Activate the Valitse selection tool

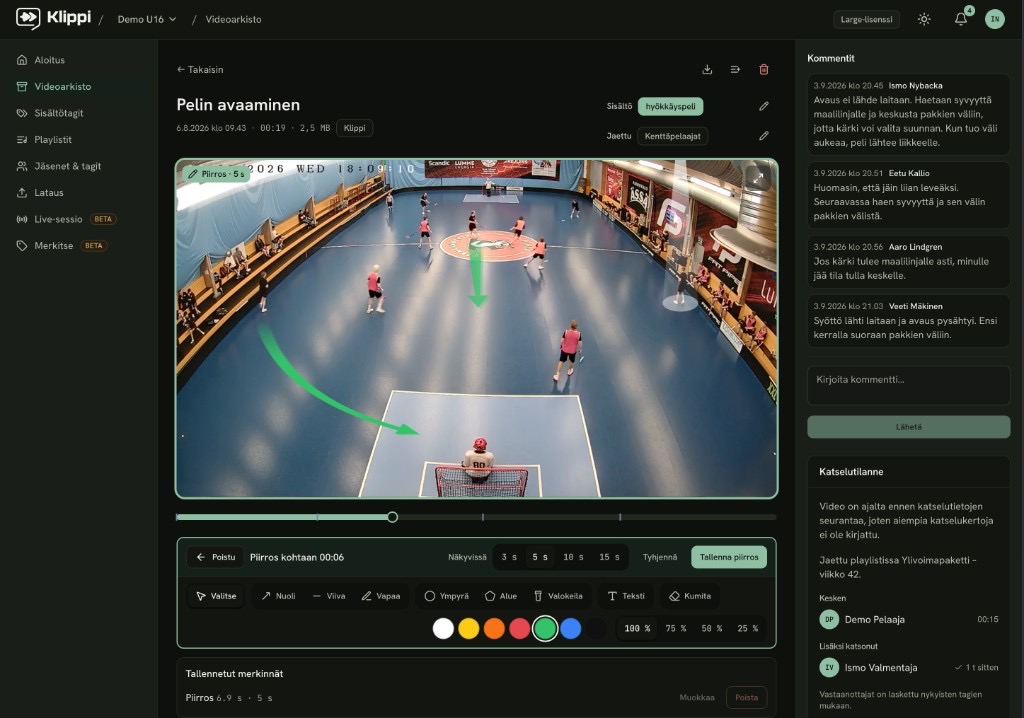click(216, 596)
